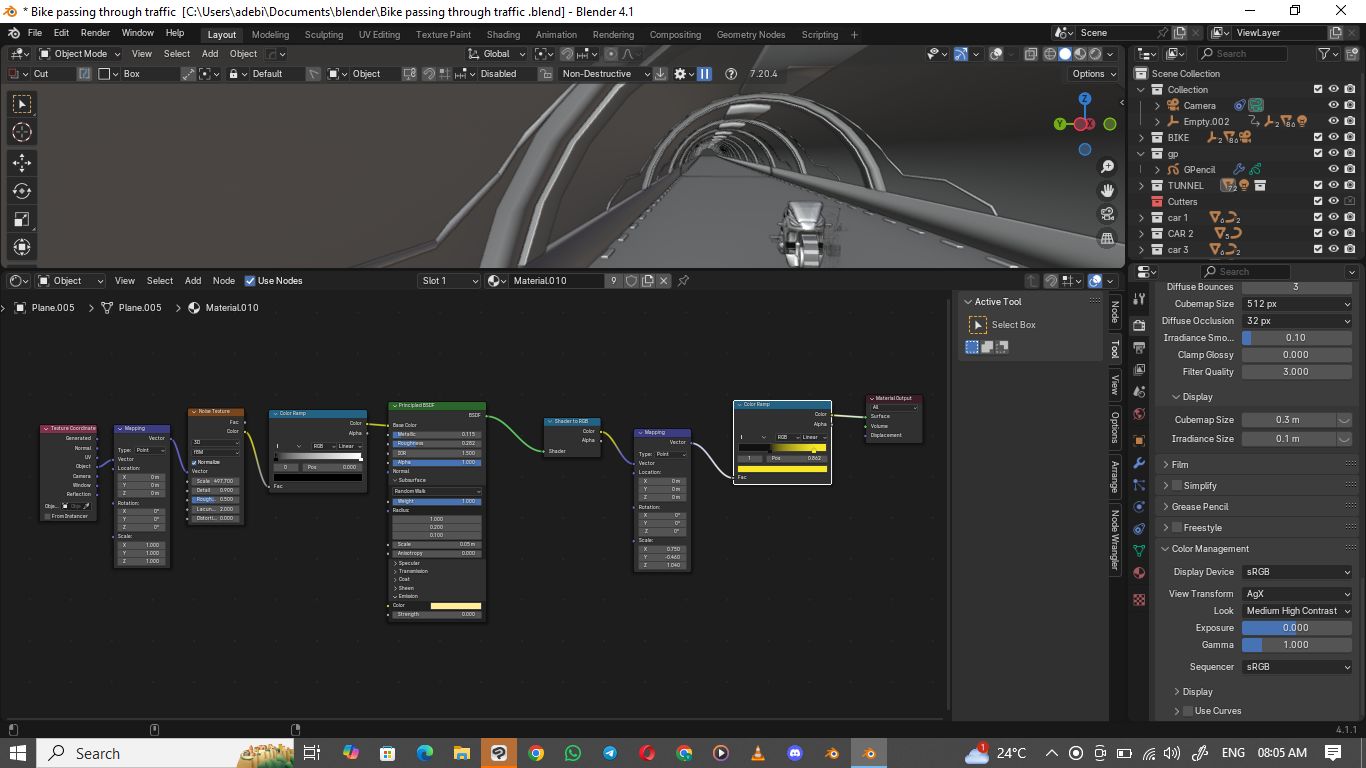Image resolution: width=1366 pixels, height=768 pixels.
Task: Collapse the gp collection in outliner
Action: tap(1142, 154)
